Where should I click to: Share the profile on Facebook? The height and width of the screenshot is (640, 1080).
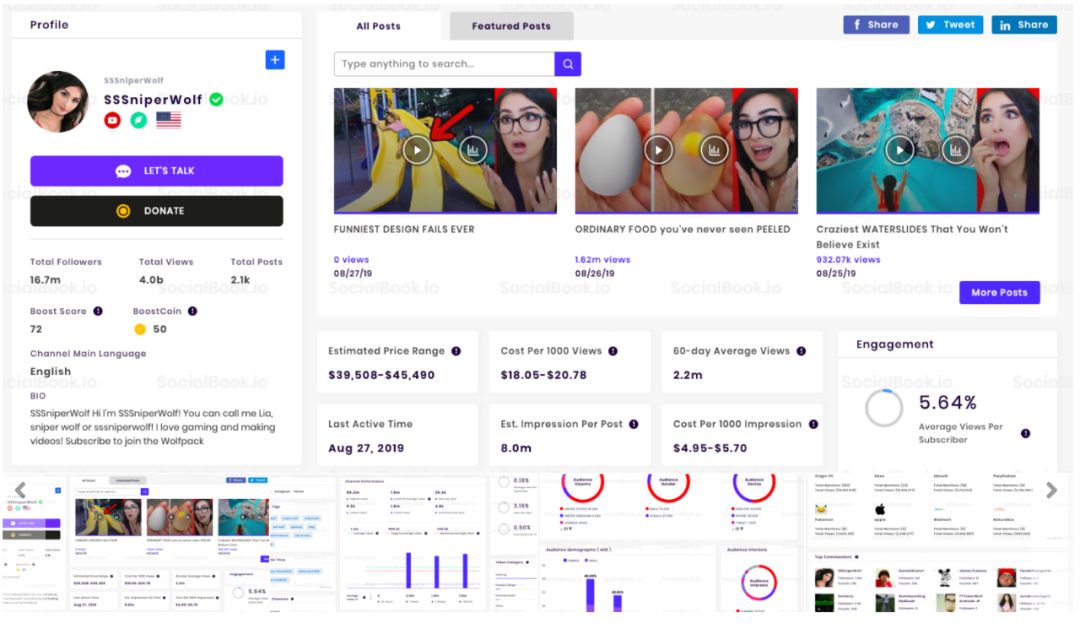[876, 25]
